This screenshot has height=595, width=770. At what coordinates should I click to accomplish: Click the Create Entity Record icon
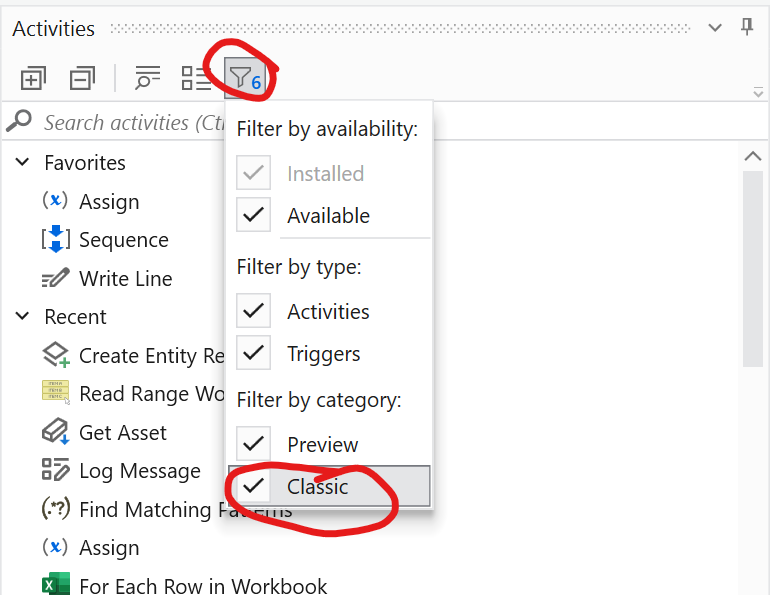pos(55,355)
